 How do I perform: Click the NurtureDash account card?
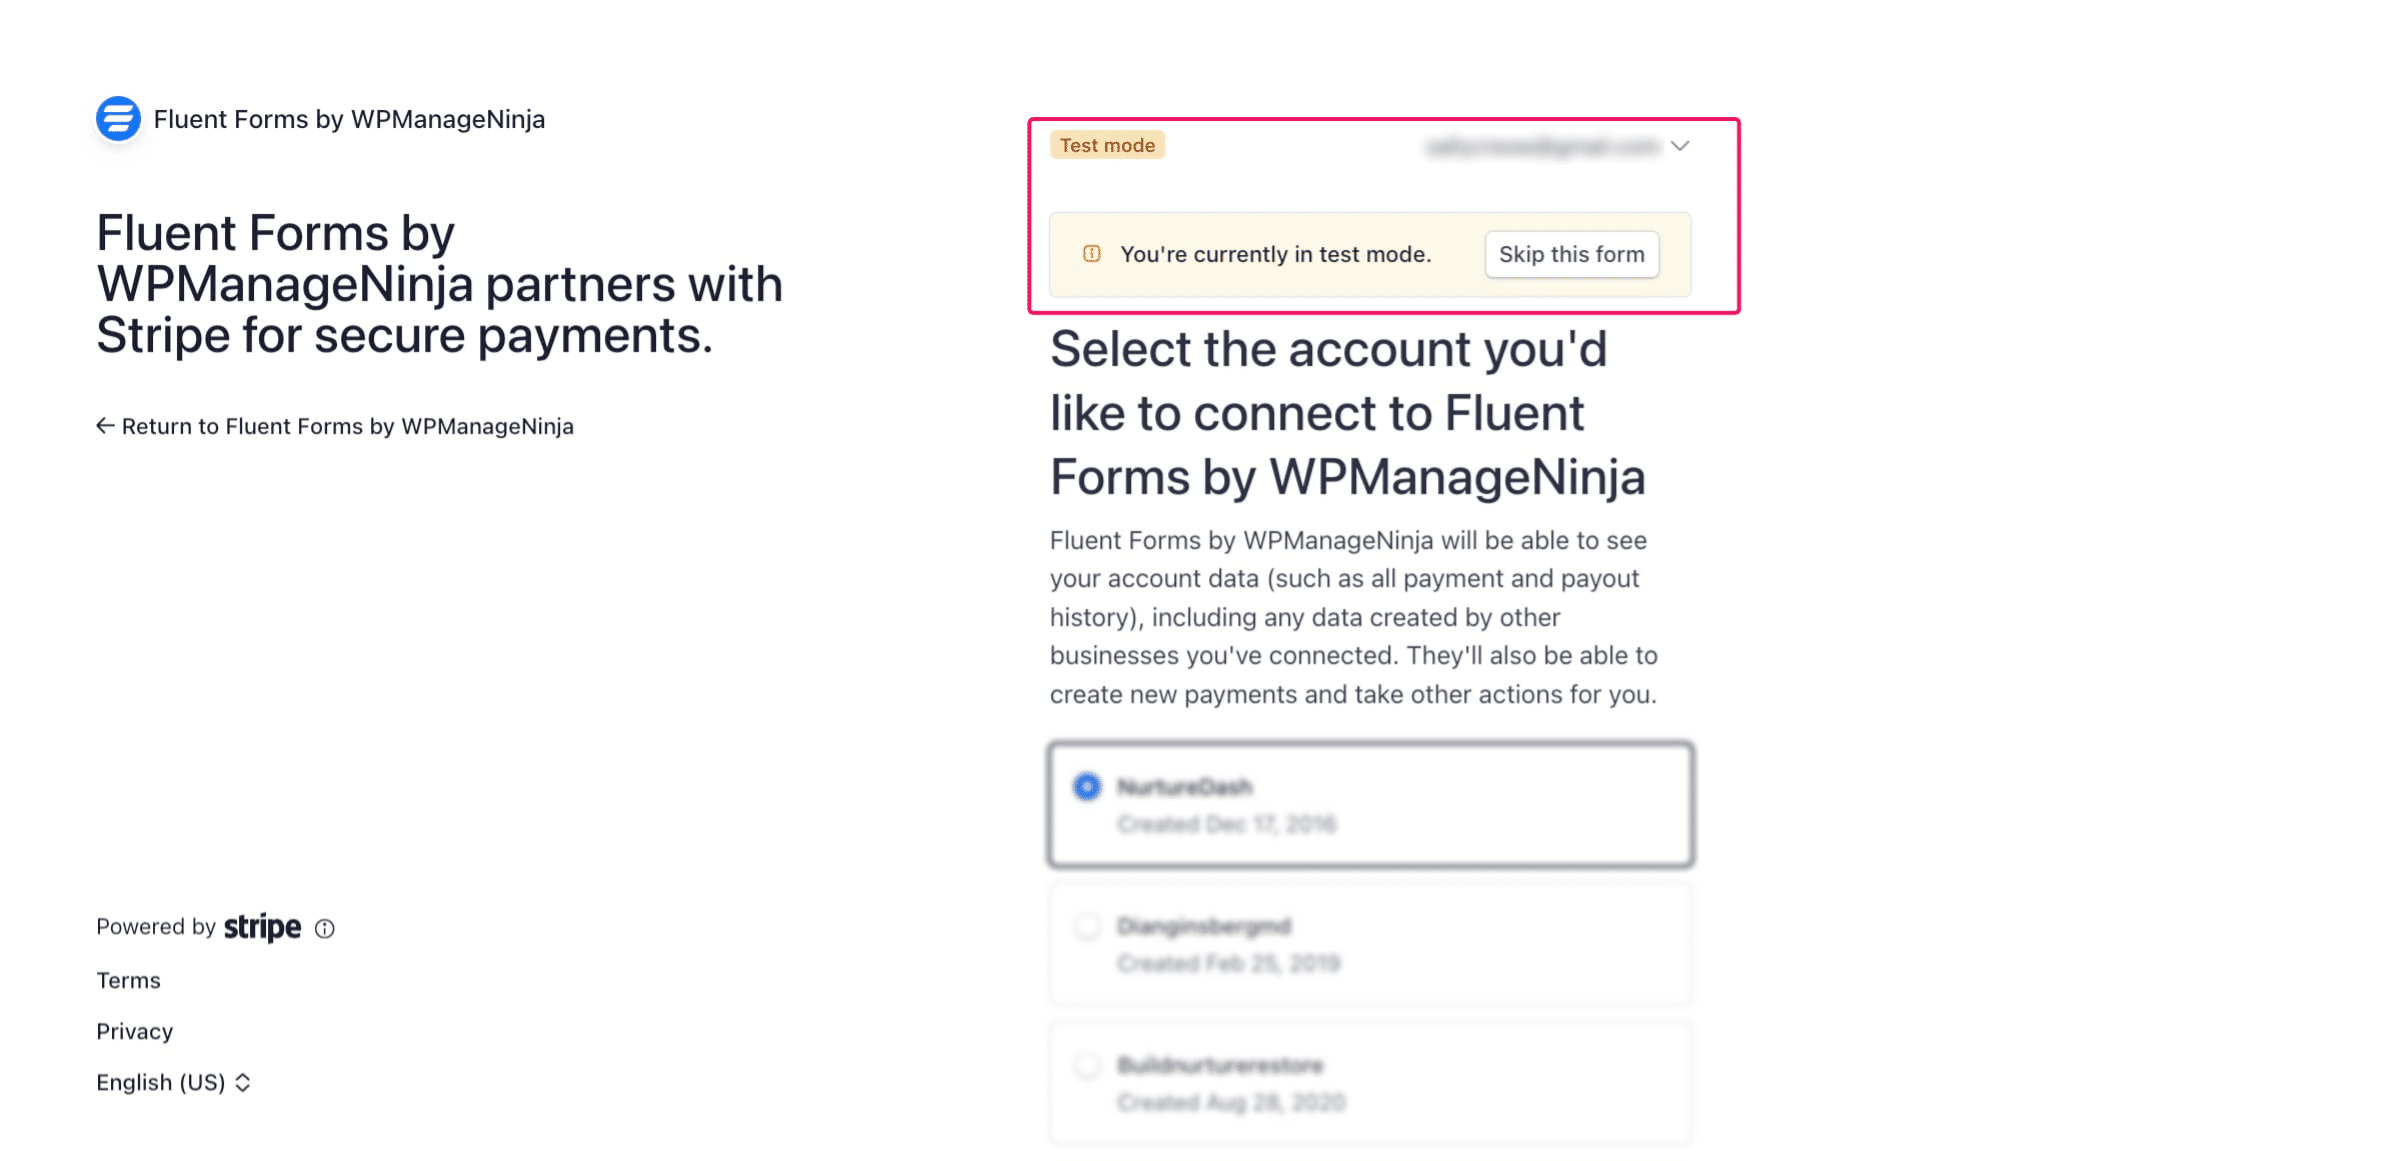(1370, 803)
